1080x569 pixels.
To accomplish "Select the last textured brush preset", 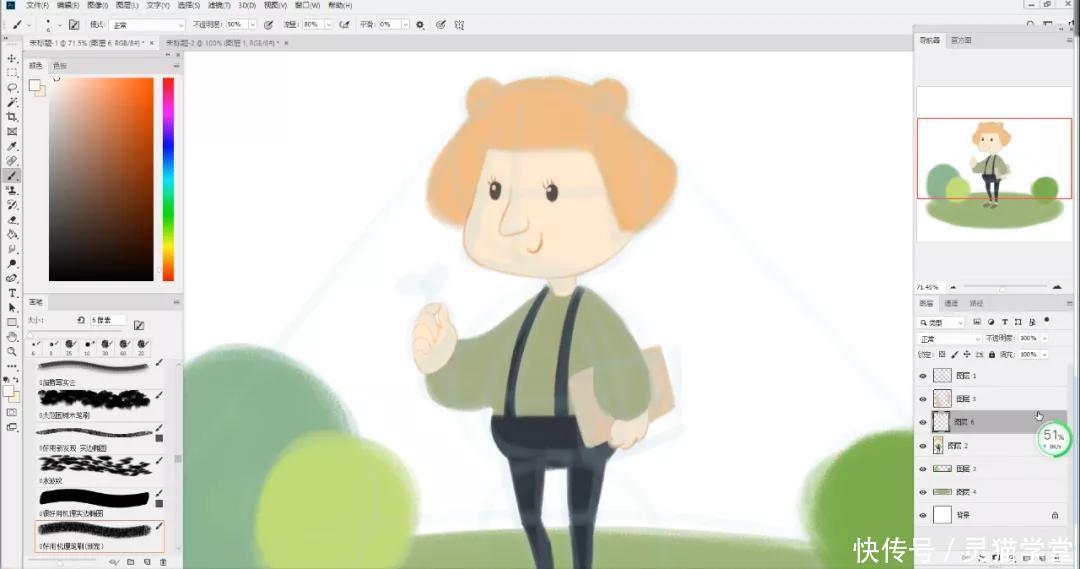I will tap(100, 537).
